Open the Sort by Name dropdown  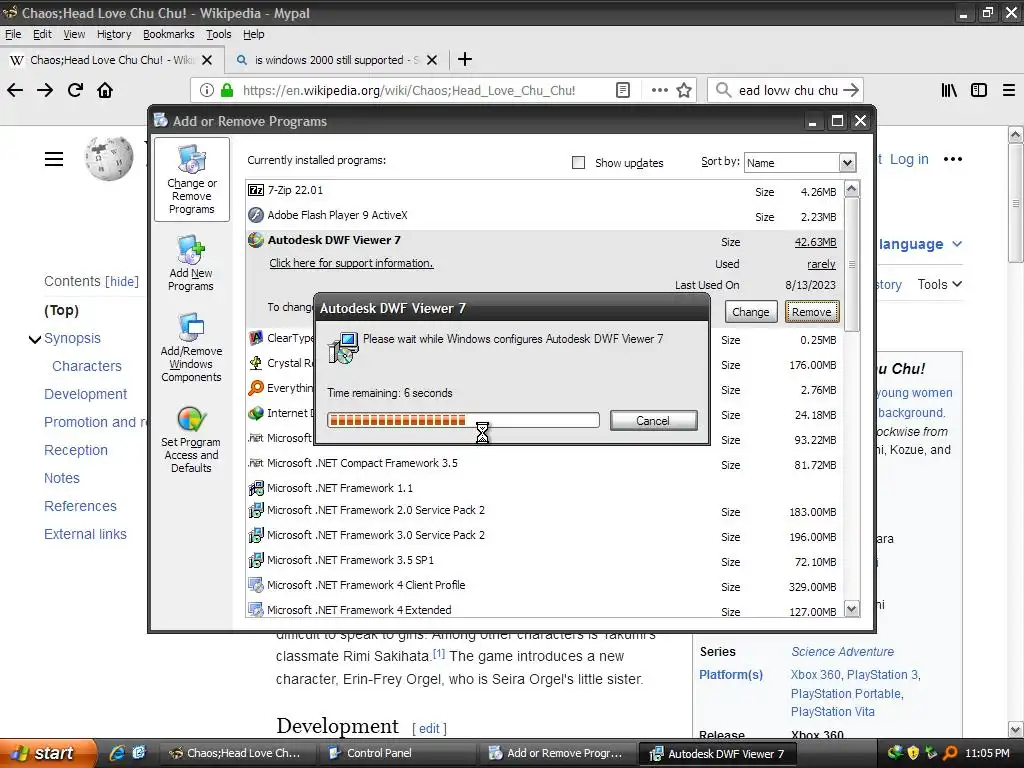(800, 163)
